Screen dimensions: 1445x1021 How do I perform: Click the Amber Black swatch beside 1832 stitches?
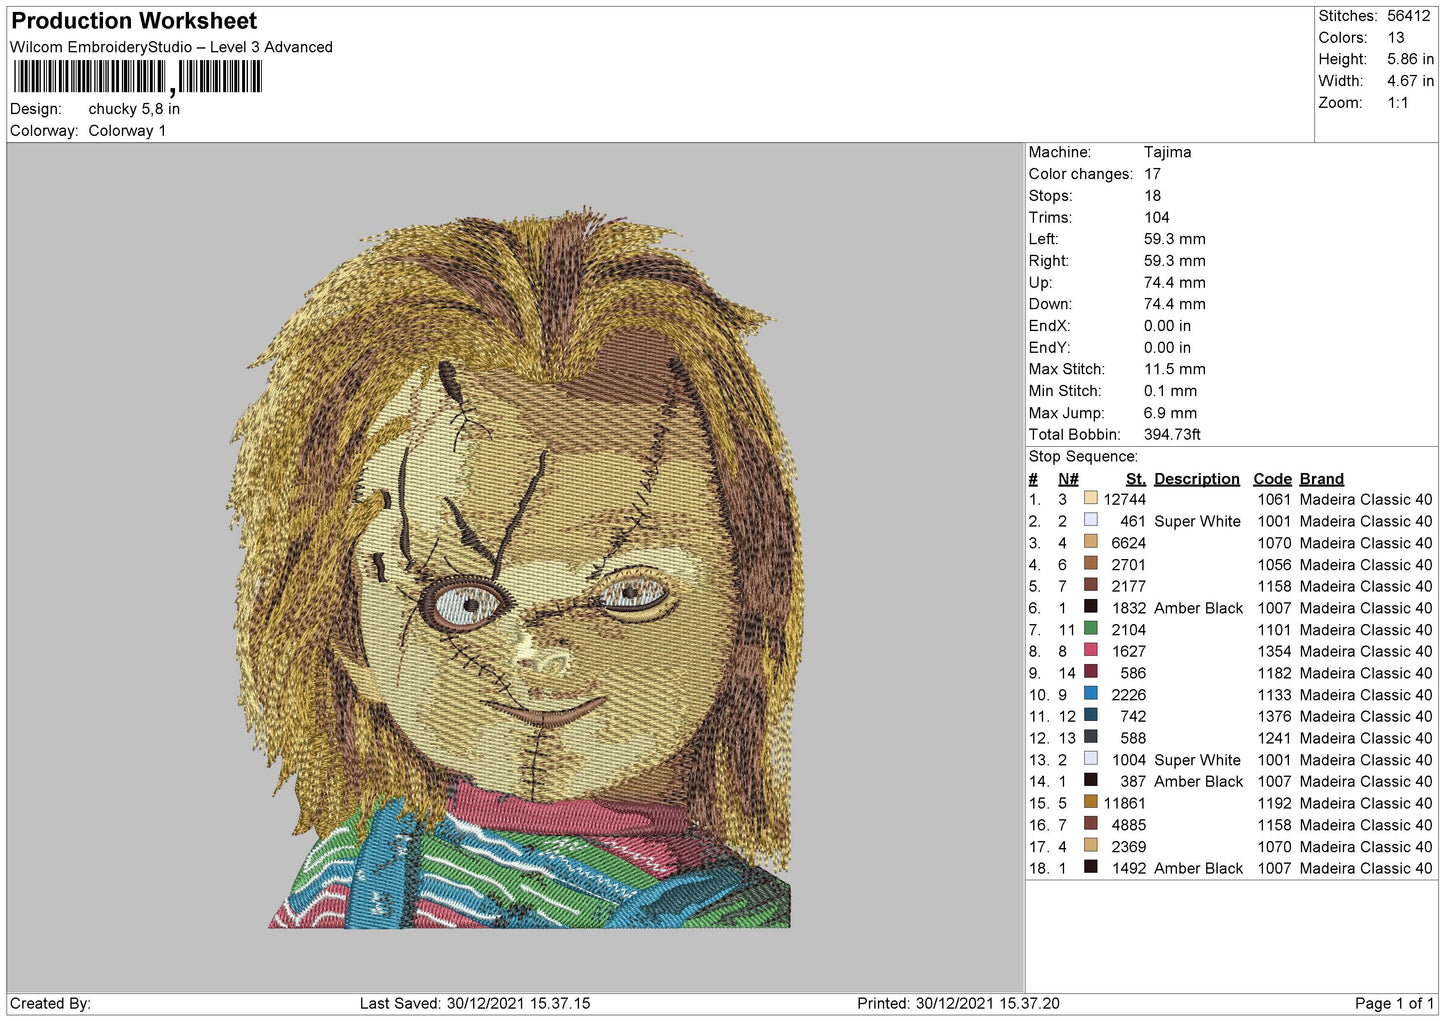point(1090,606)
